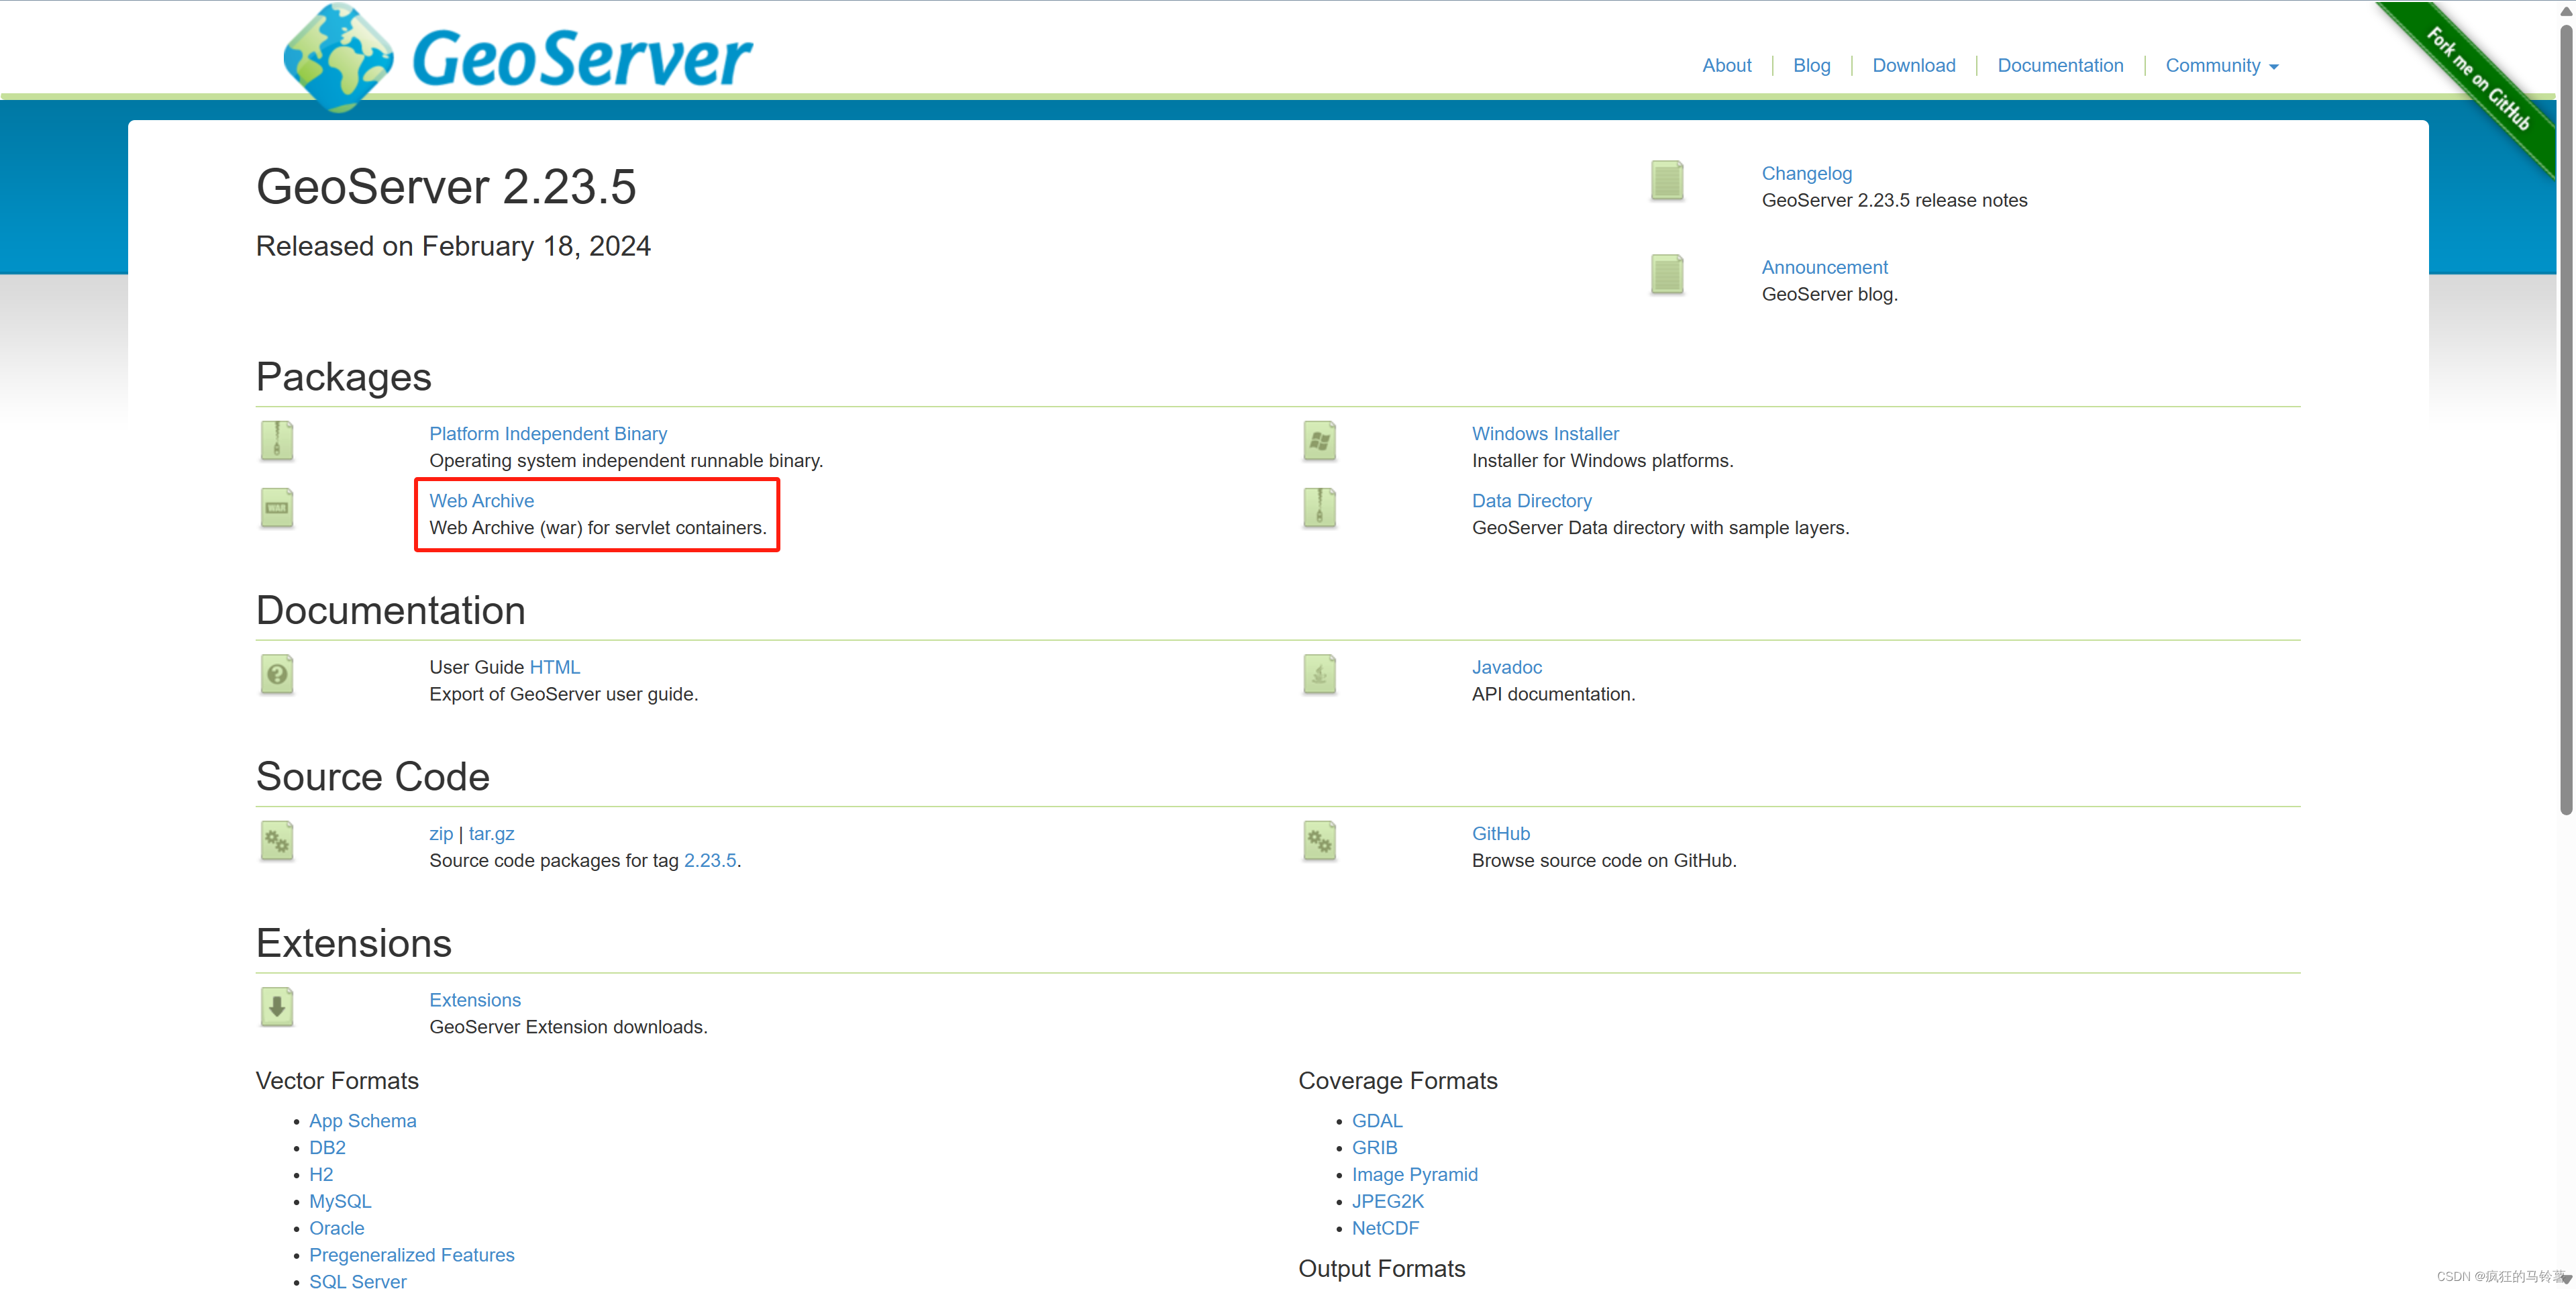
Task: Download the tar.gz source package
Action: click(491, 834)
